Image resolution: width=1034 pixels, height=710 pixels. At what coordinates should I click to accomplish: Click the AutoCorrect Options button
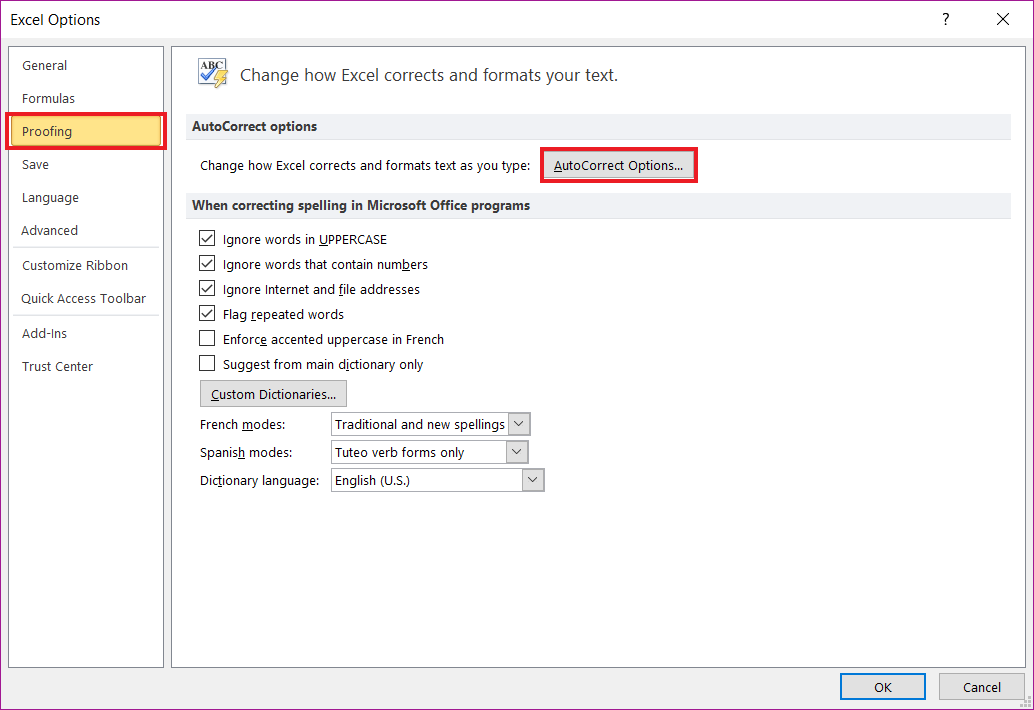(x=619, y=165)
